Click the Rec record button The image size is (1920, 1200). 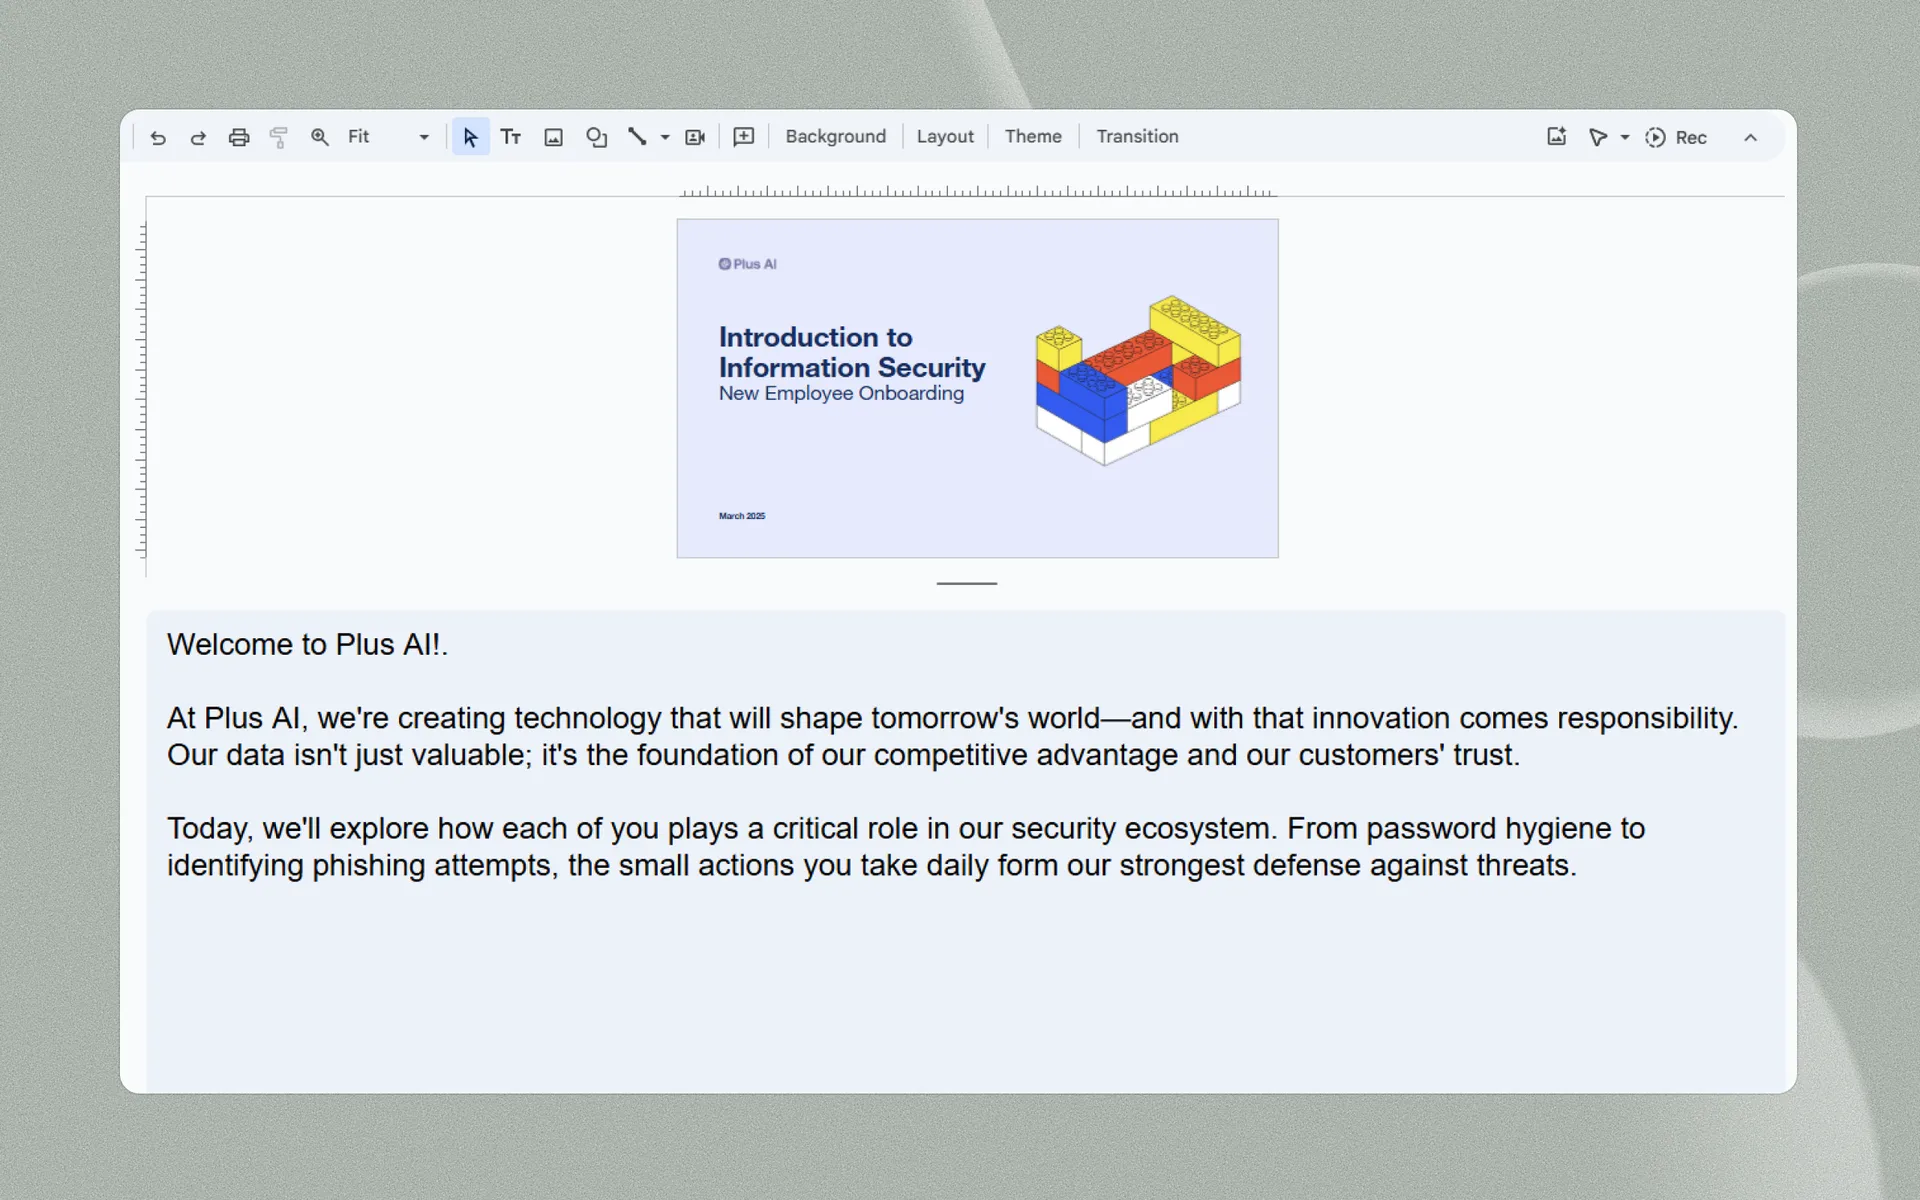click(x=1676, y=138)
